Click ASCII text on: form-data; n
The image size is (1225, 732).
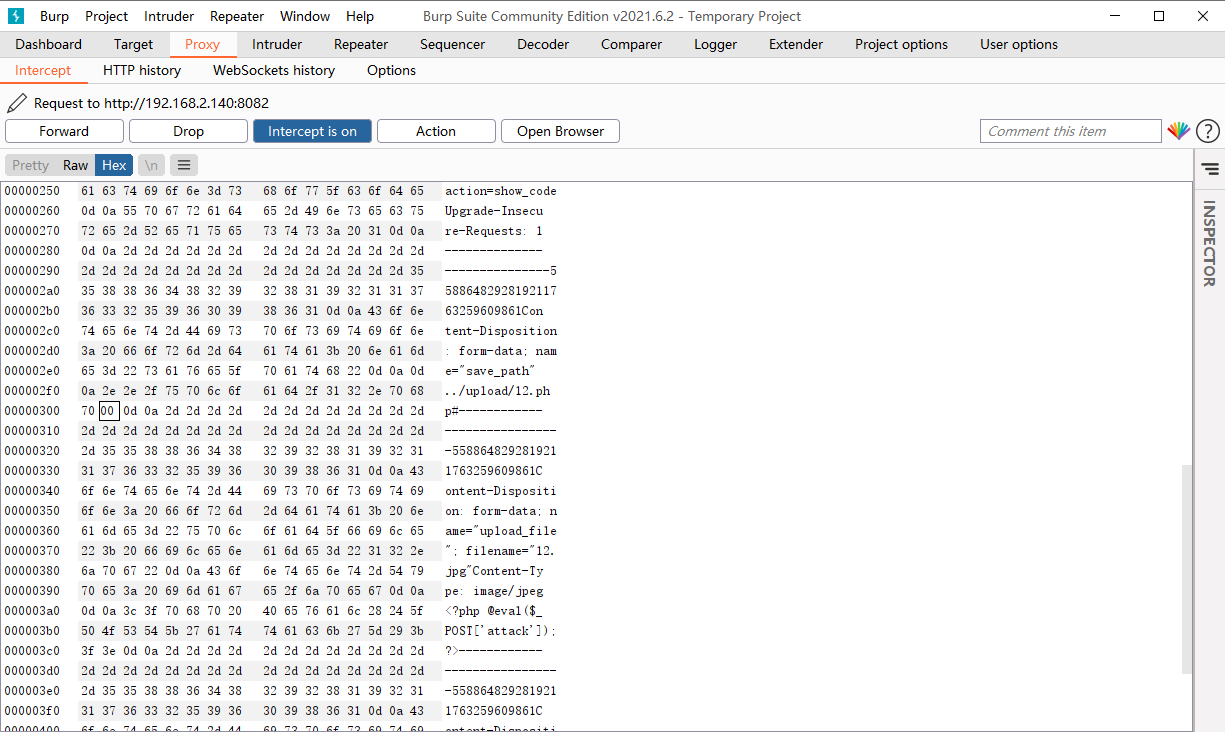pos(501,510)
